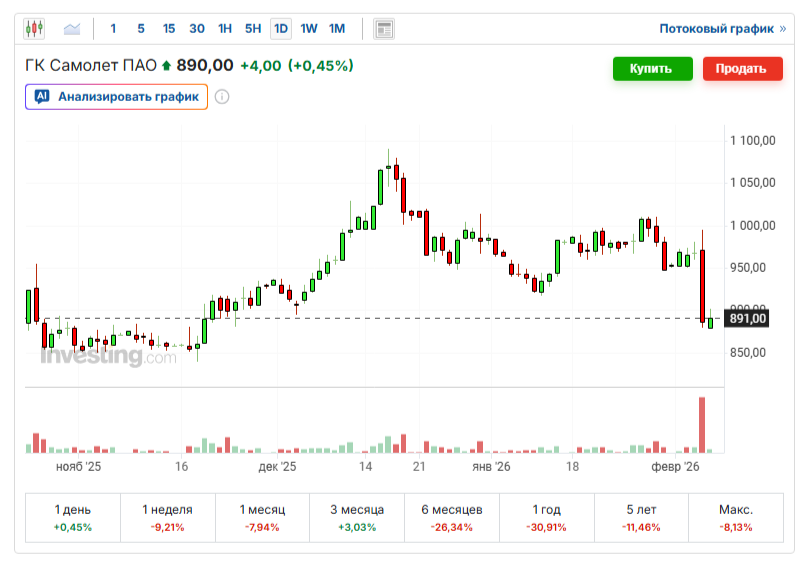Switch to the 1W timeframe
Image resolution: width=804 pixels, height=564 pixels.
tap(309, 29)
